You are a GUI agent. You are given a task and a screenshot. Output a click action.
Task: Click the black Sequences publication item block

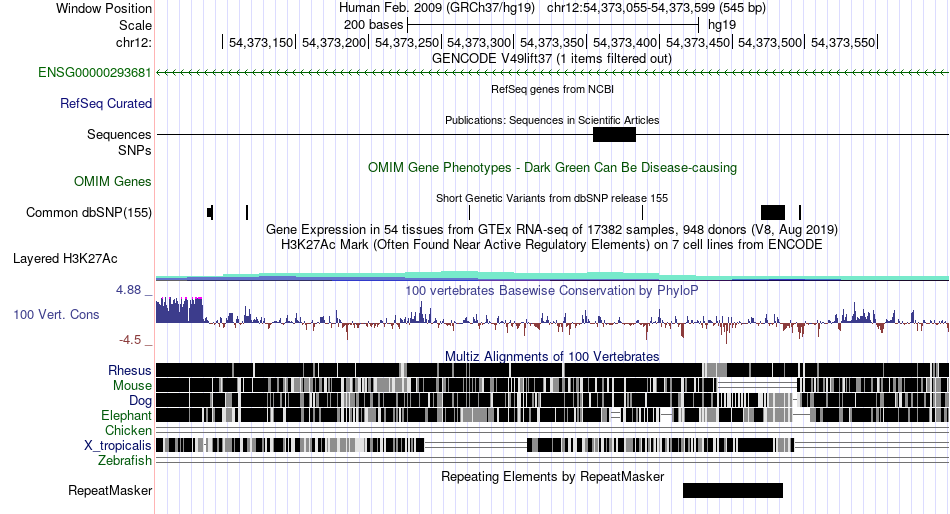click(614, 135)
